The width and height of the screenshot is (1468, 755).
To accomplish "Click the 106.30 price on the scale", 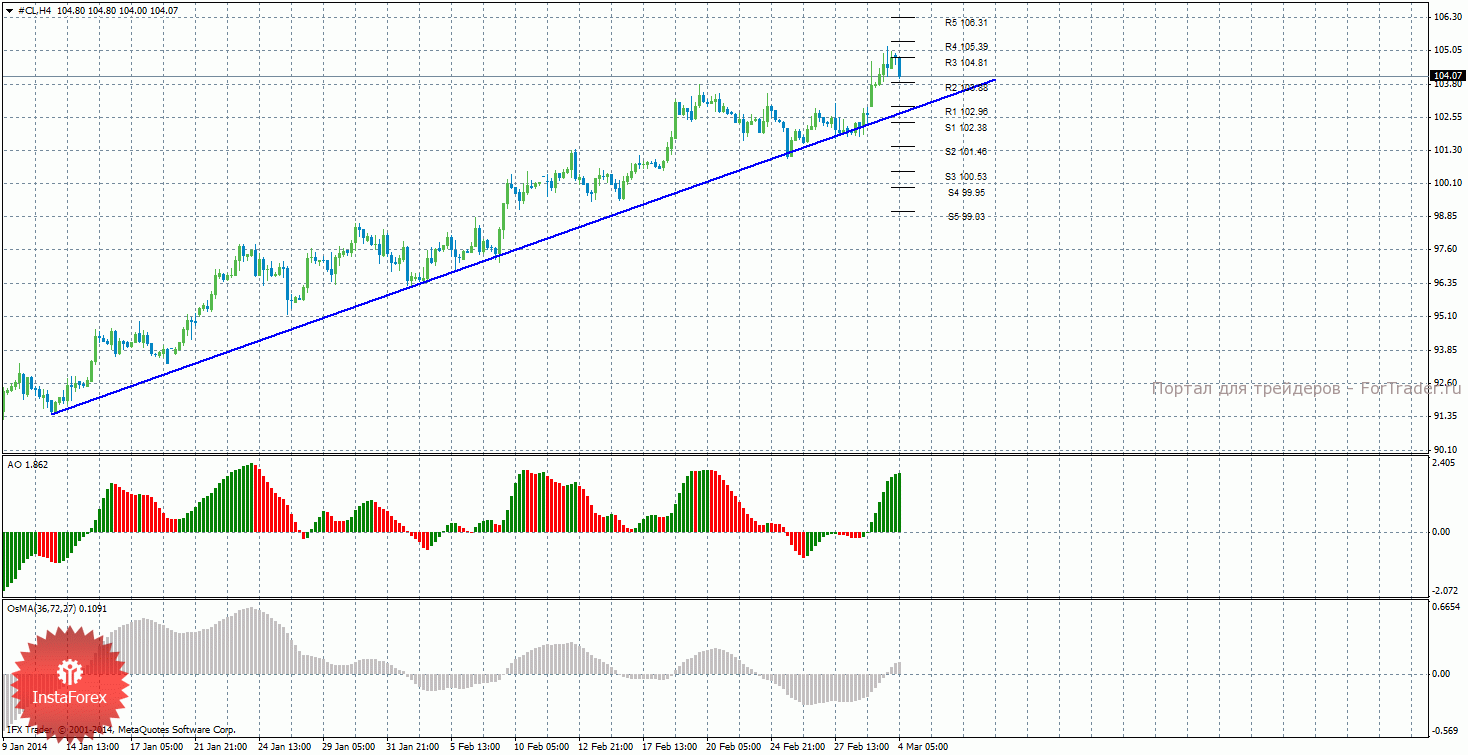I will pyautogui.click(x=1447, y=17).
